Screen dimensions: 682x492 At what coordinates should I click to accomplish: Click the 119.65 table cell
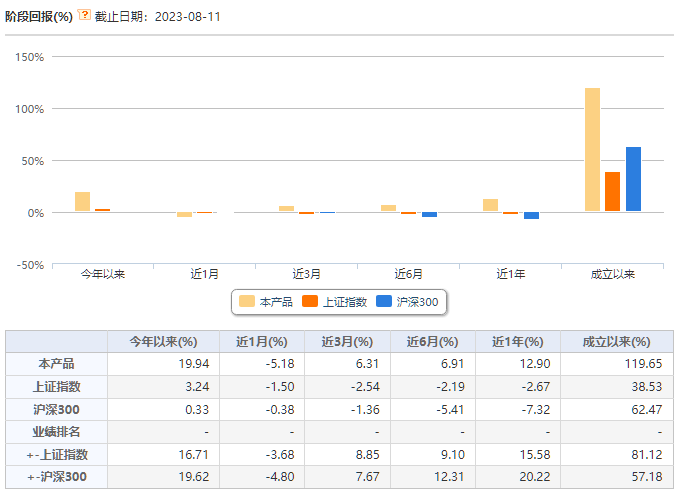point(643,364)
